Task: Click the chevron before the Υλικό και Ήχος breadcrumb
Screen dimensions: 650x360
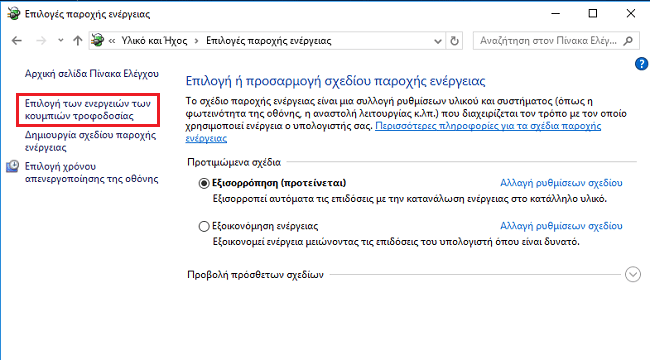Action: (112, 41)
